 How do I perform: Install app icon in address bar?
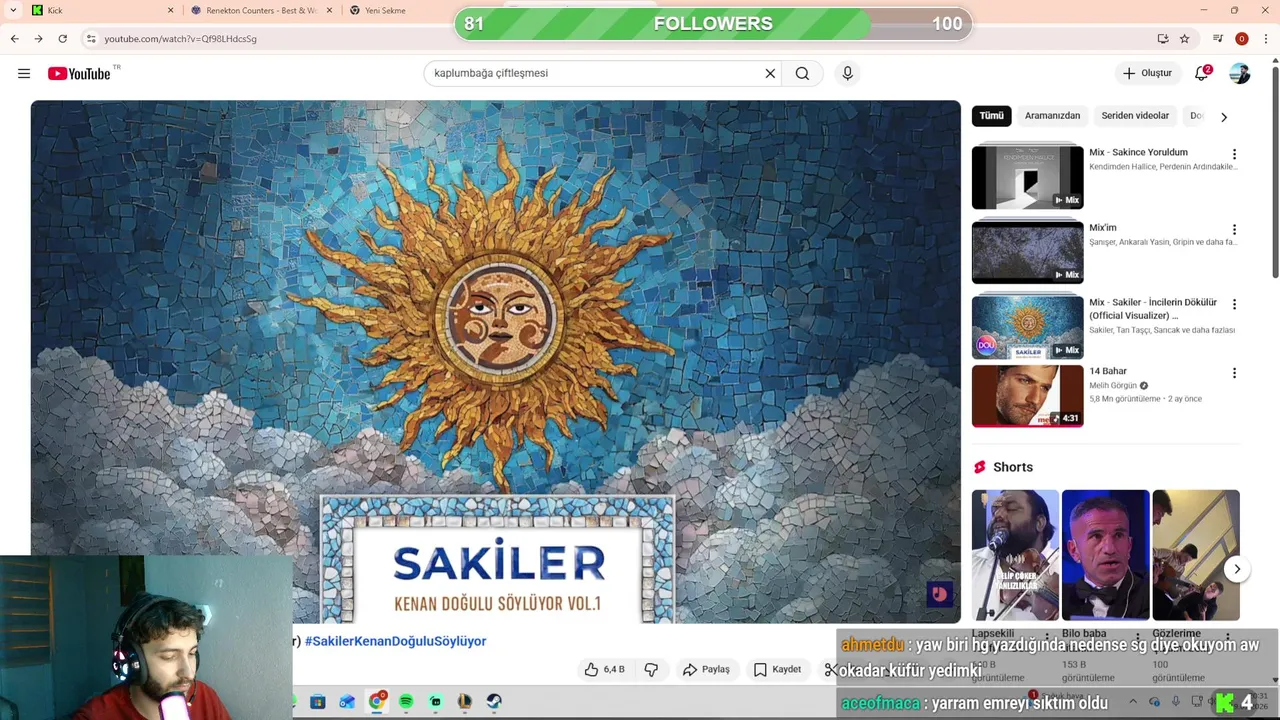1163,38
